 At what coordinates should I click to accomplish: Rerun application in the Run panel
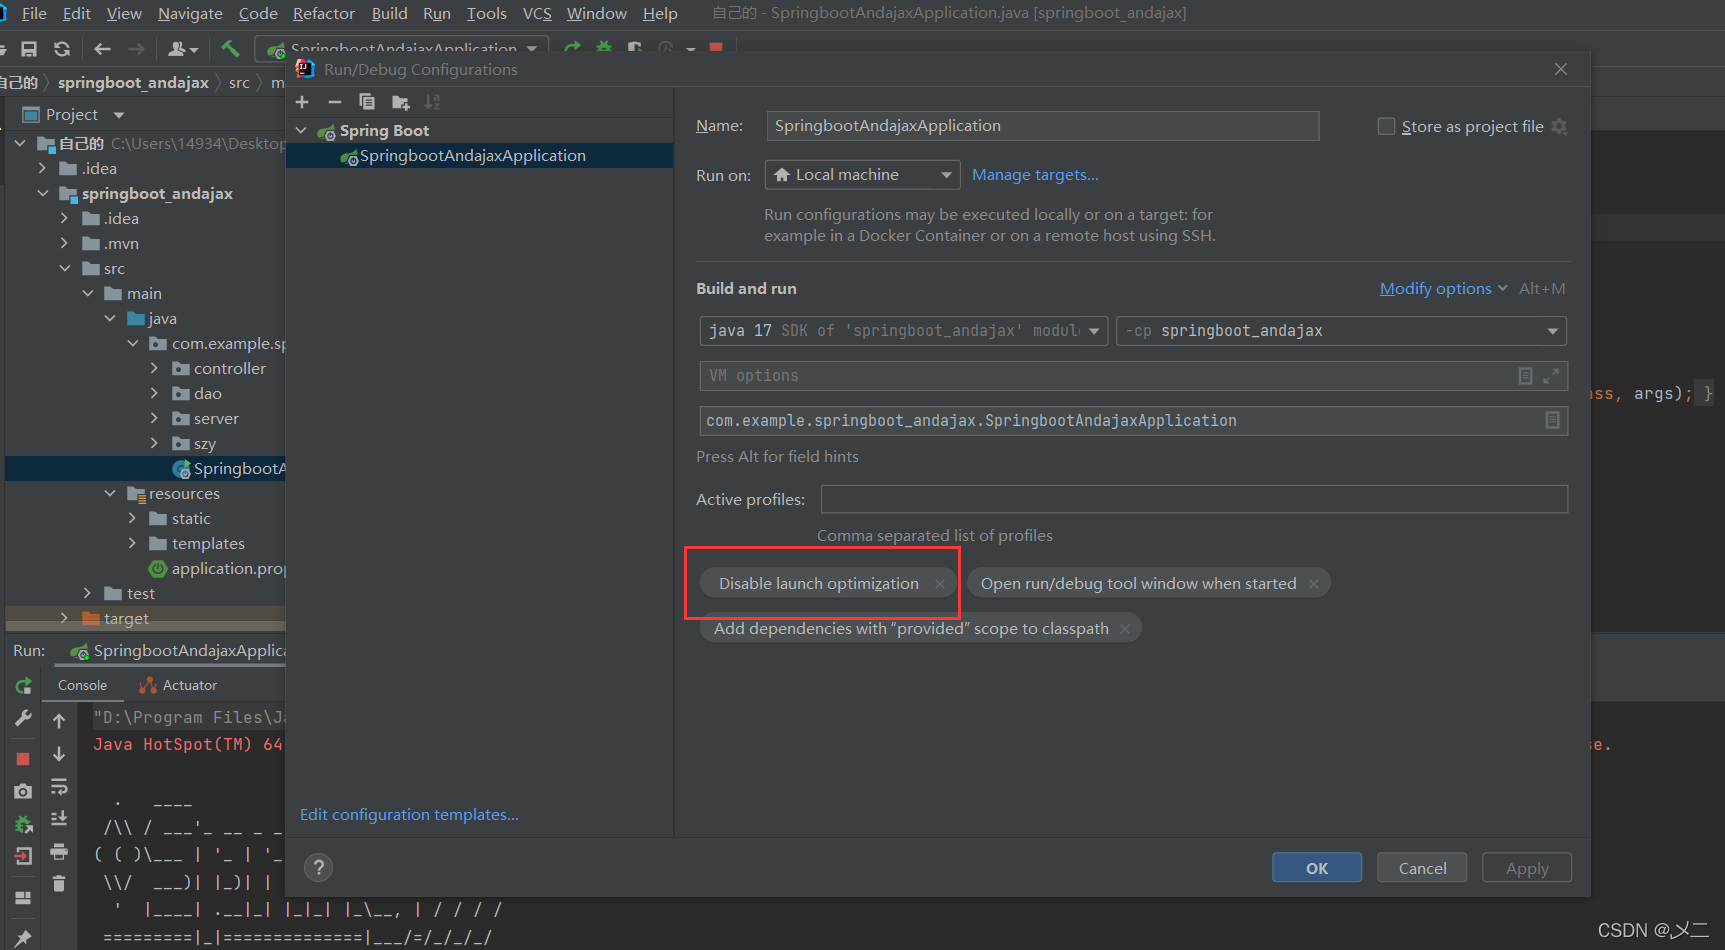(x=23, y=686)
